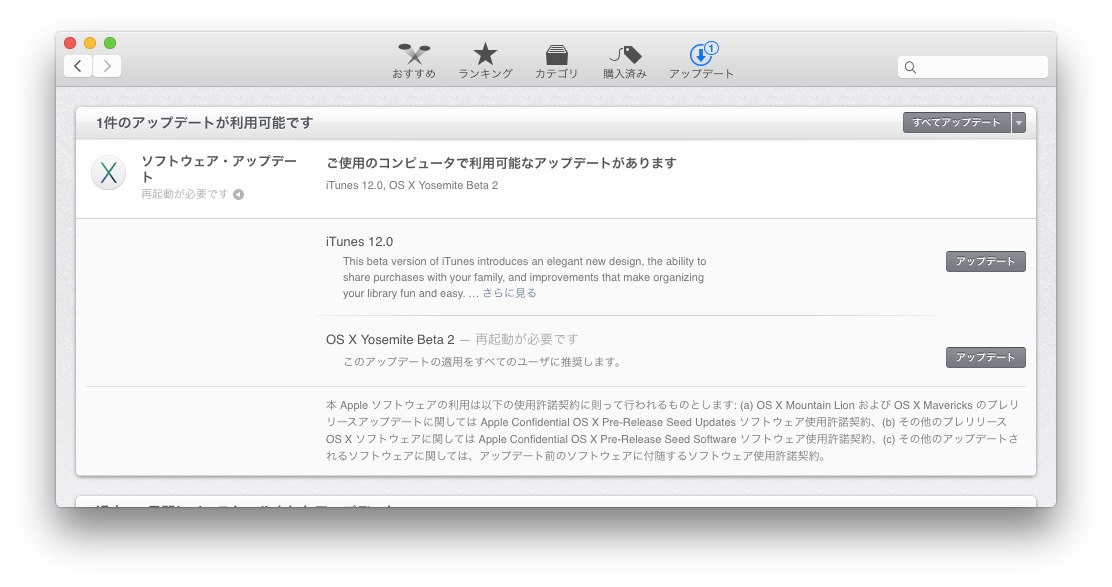
Task: Click the さらに見る link
Action: point(509,293)
